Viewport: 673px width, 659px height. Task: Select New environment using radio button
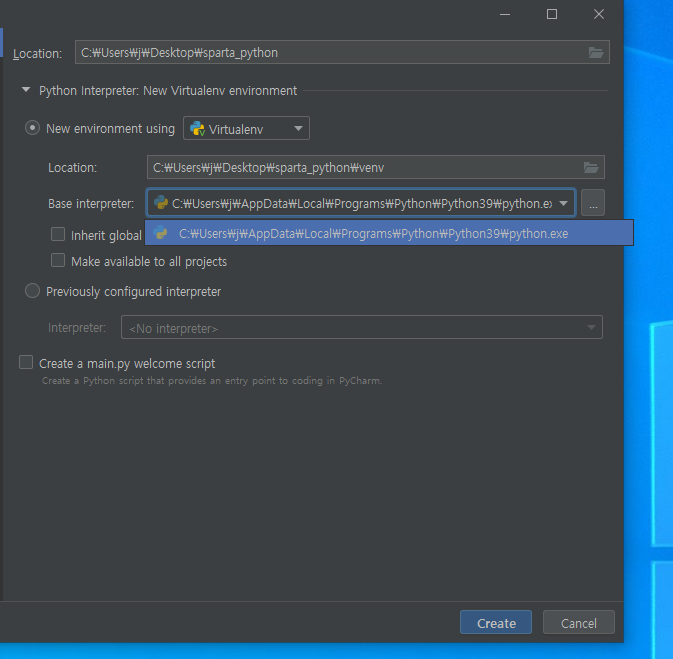click(32, 128)
